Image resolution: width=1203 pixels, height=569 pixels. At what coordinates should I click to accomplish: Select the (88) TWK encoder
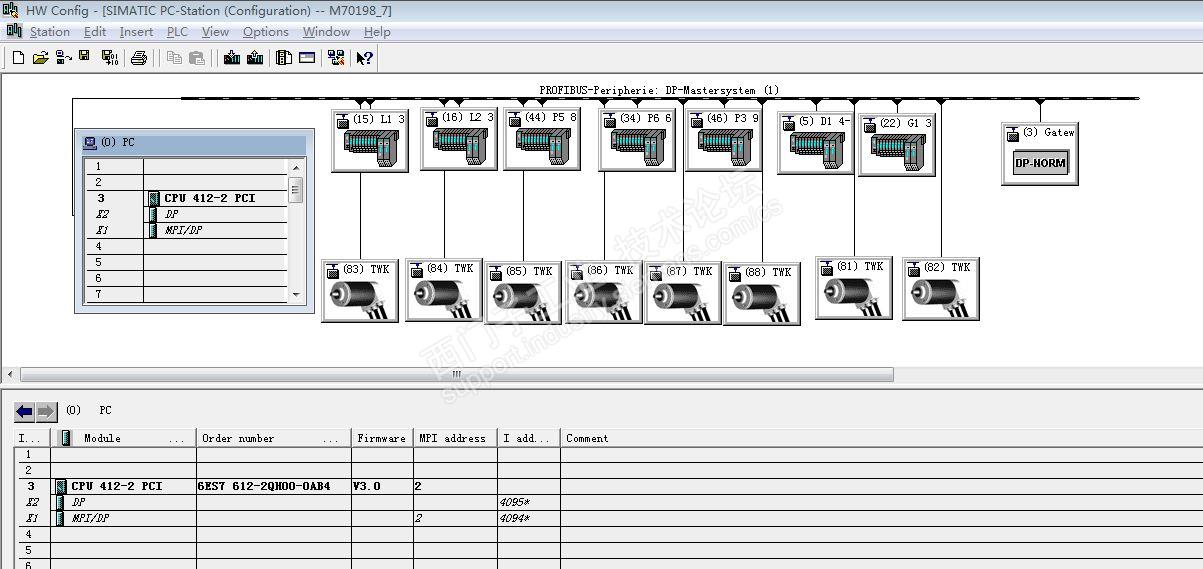pyautogui.click(x=762, y=294)
